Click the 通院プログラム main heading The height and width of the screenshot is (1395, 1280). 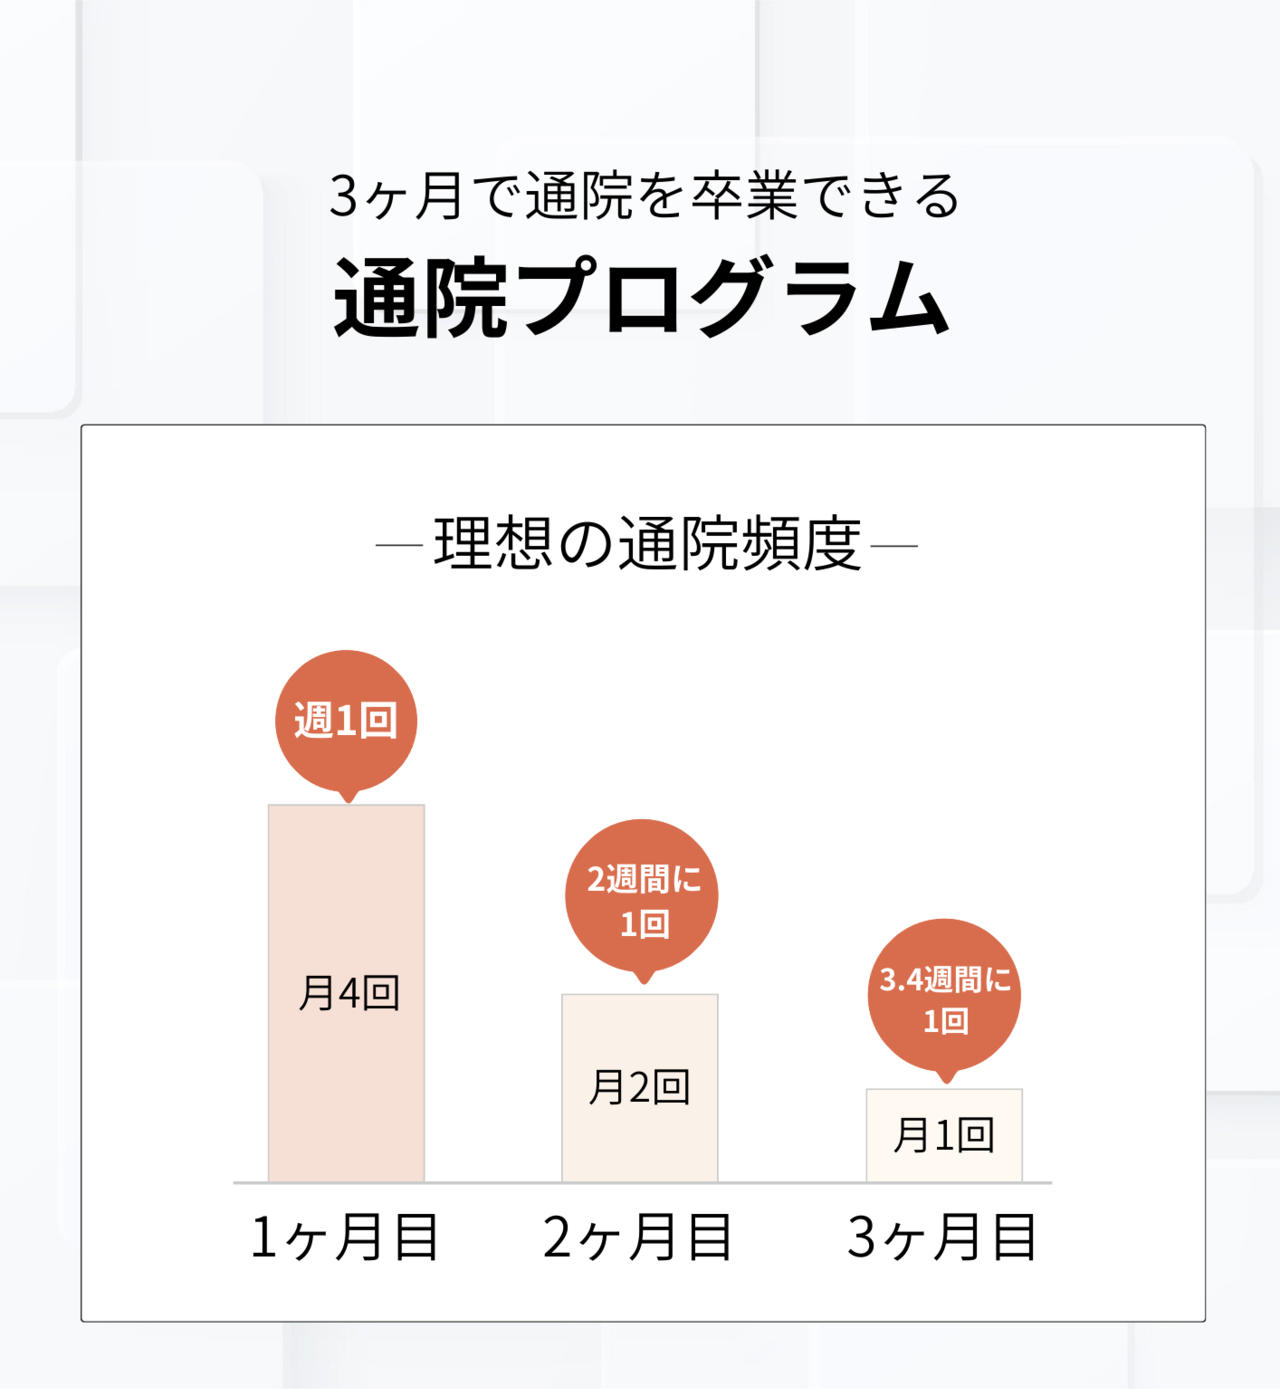pos(641,297)
